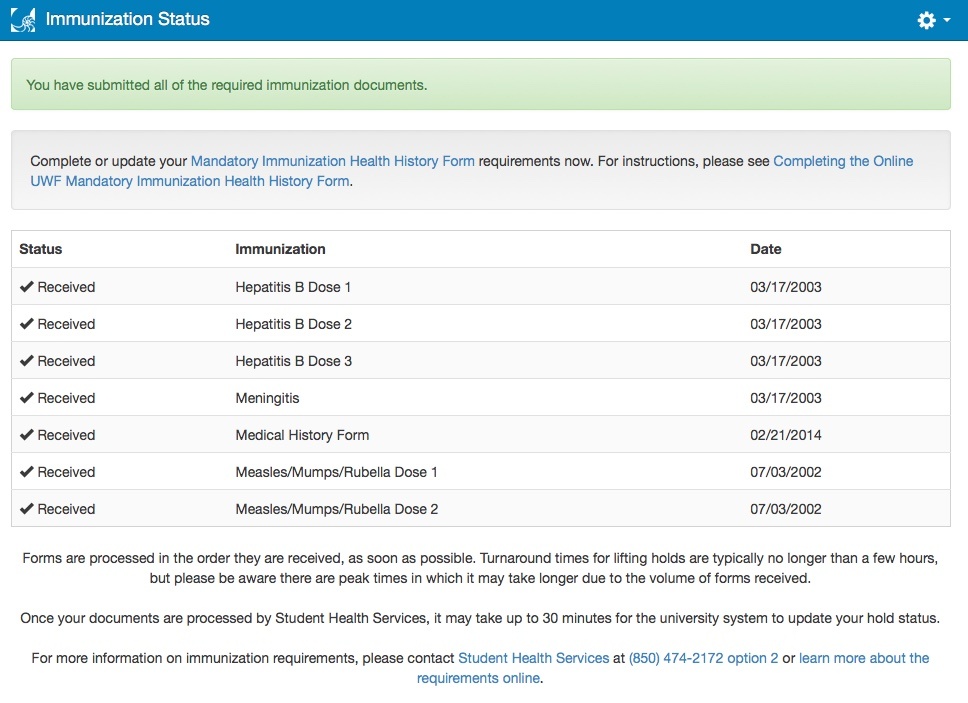968x703 pixels.
Task: Click checkmark icon for Hepatitis B Dose 2
Action: pyautogui.click(x=26, y=323)
